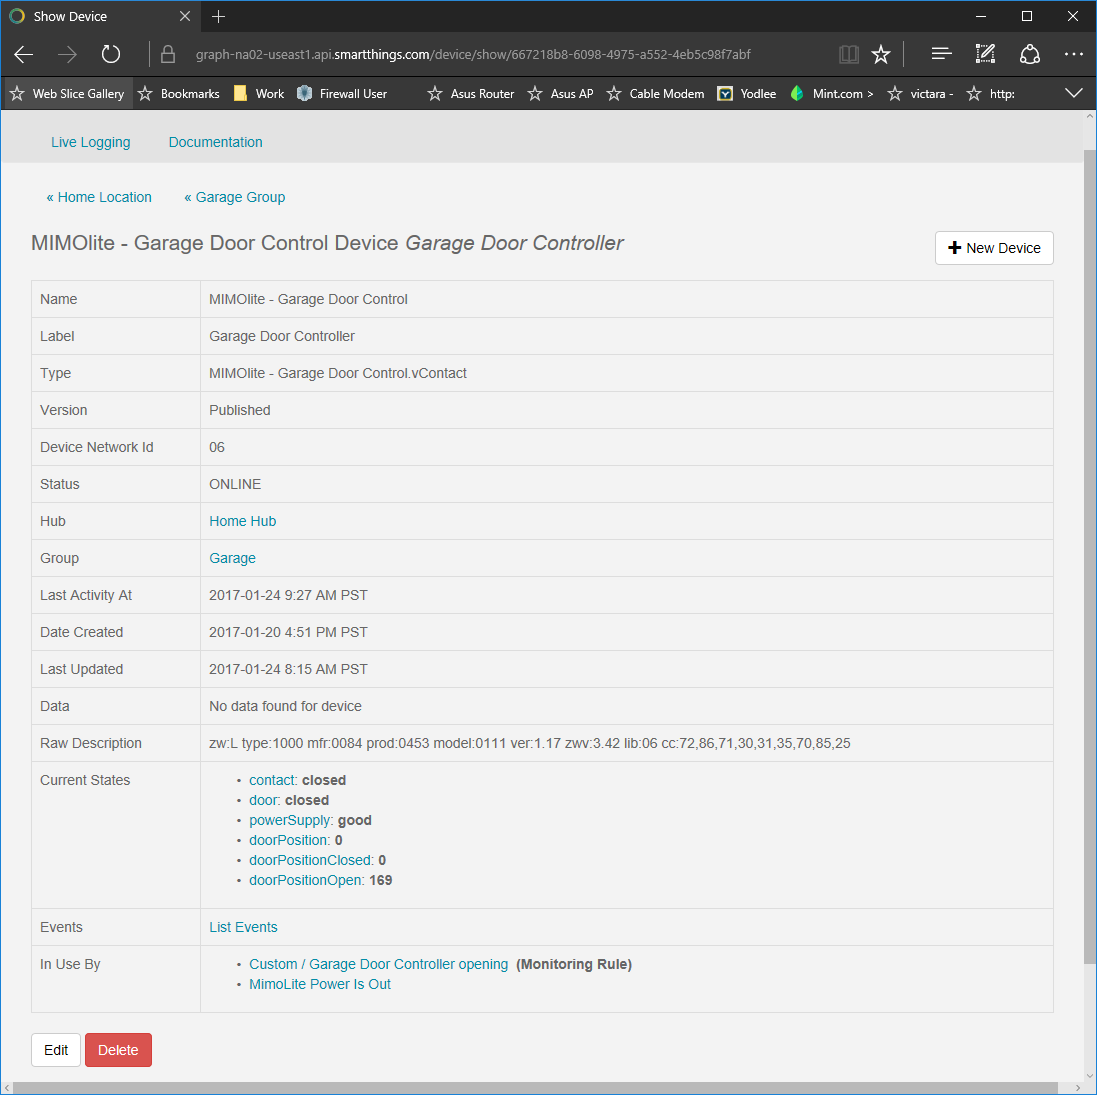Open Yodlee bookmark

(x=747, y=94)
